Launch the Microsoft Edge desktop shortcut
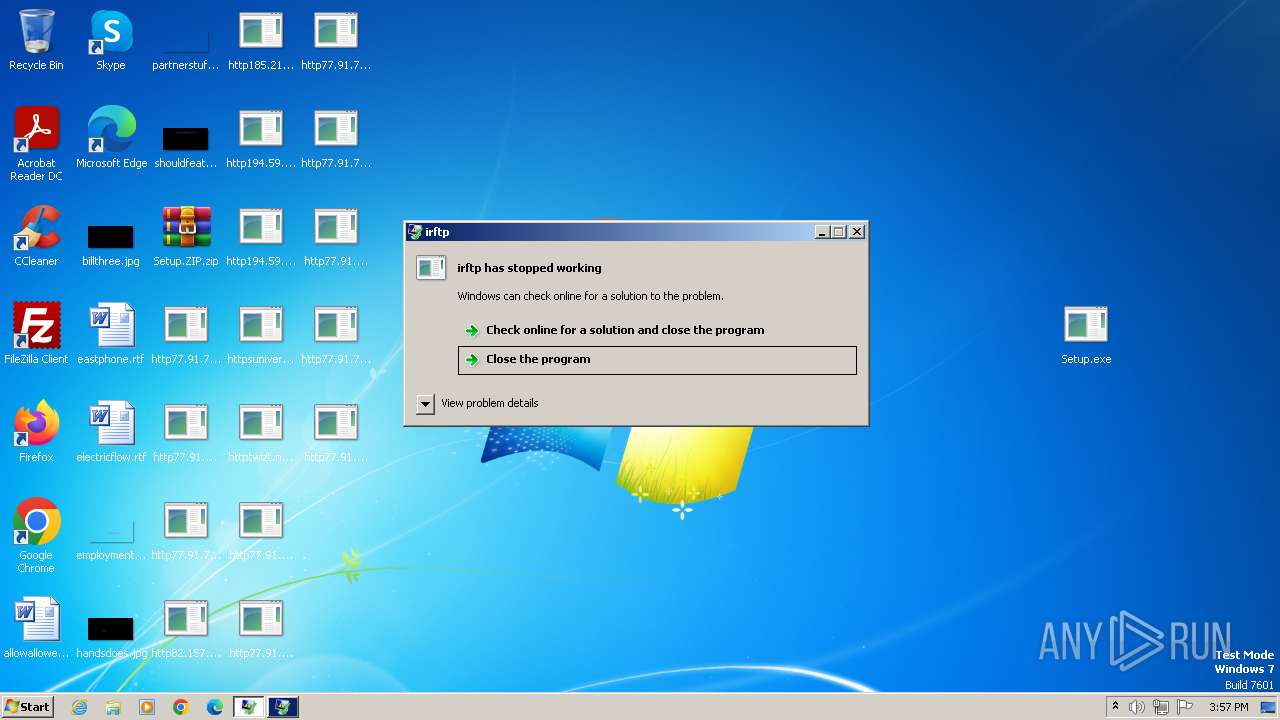The height and width of the screenshot is (720, 1280). coord(111,138)
